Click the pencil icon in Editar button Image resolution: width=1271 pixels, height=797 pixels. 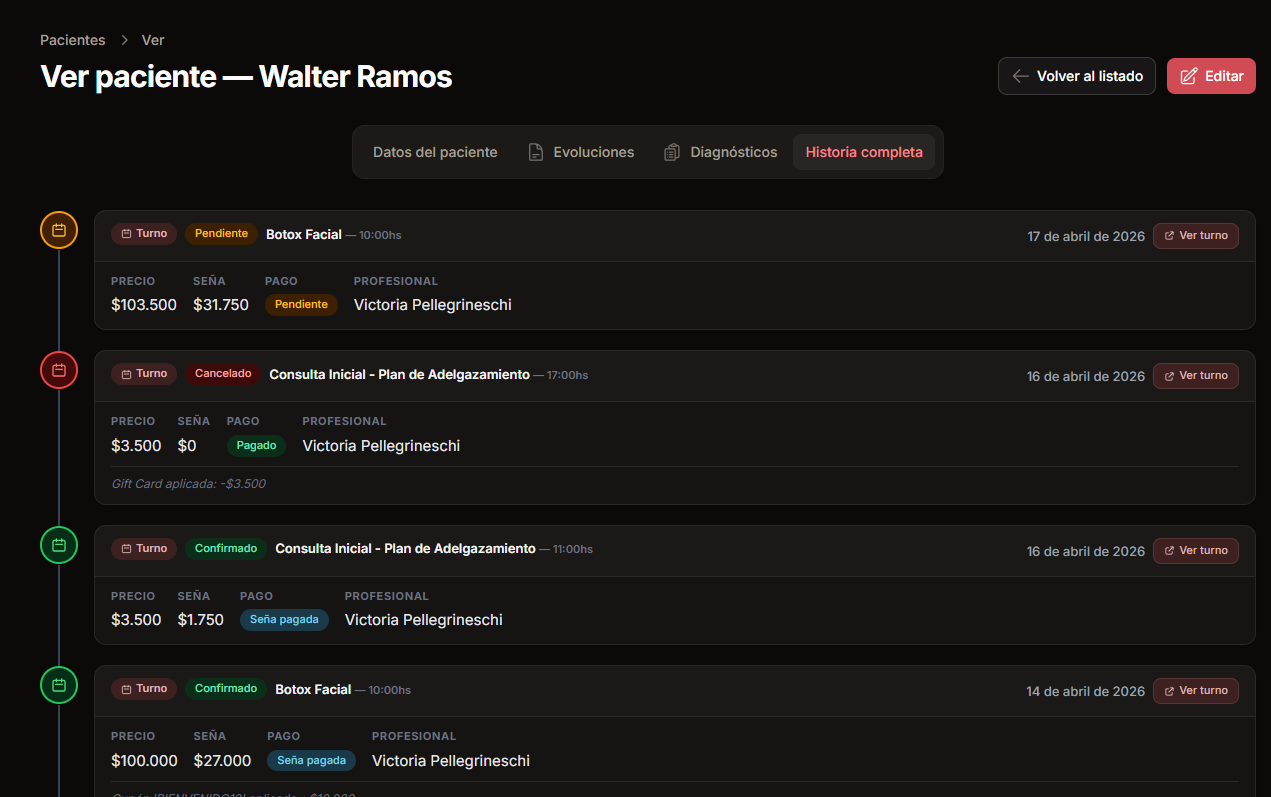click(x=1188, y=76)
